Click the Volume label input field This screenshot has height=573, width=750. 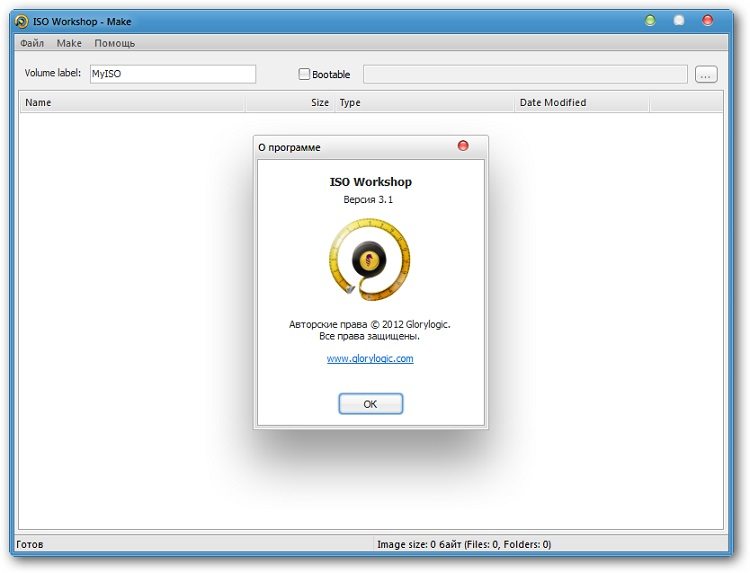tap(173, 74)
